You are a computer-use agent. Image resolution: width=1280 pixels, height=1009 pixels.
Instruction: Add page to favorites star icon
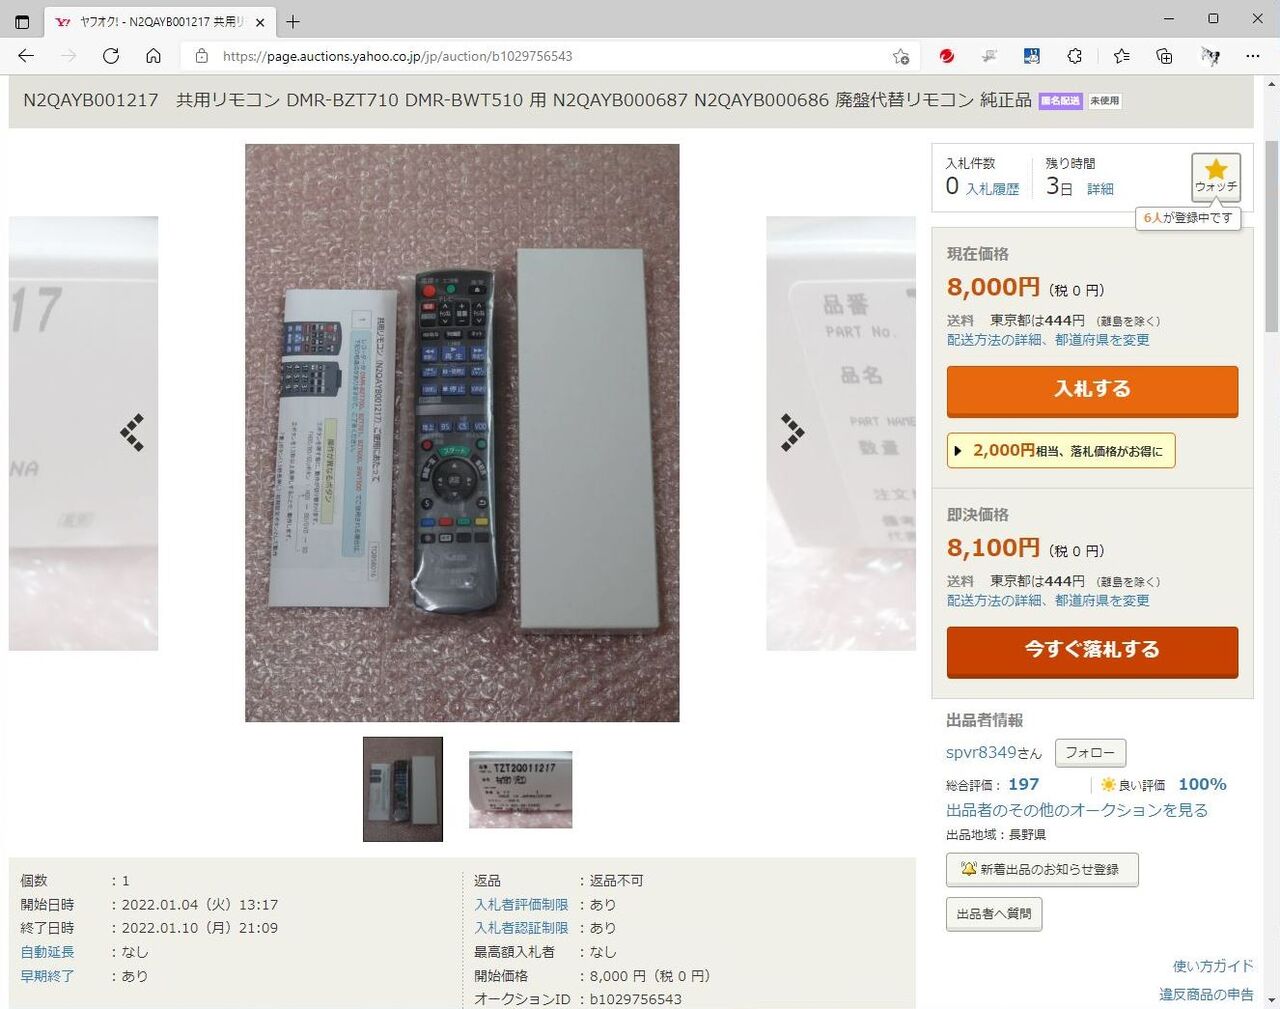900,56
